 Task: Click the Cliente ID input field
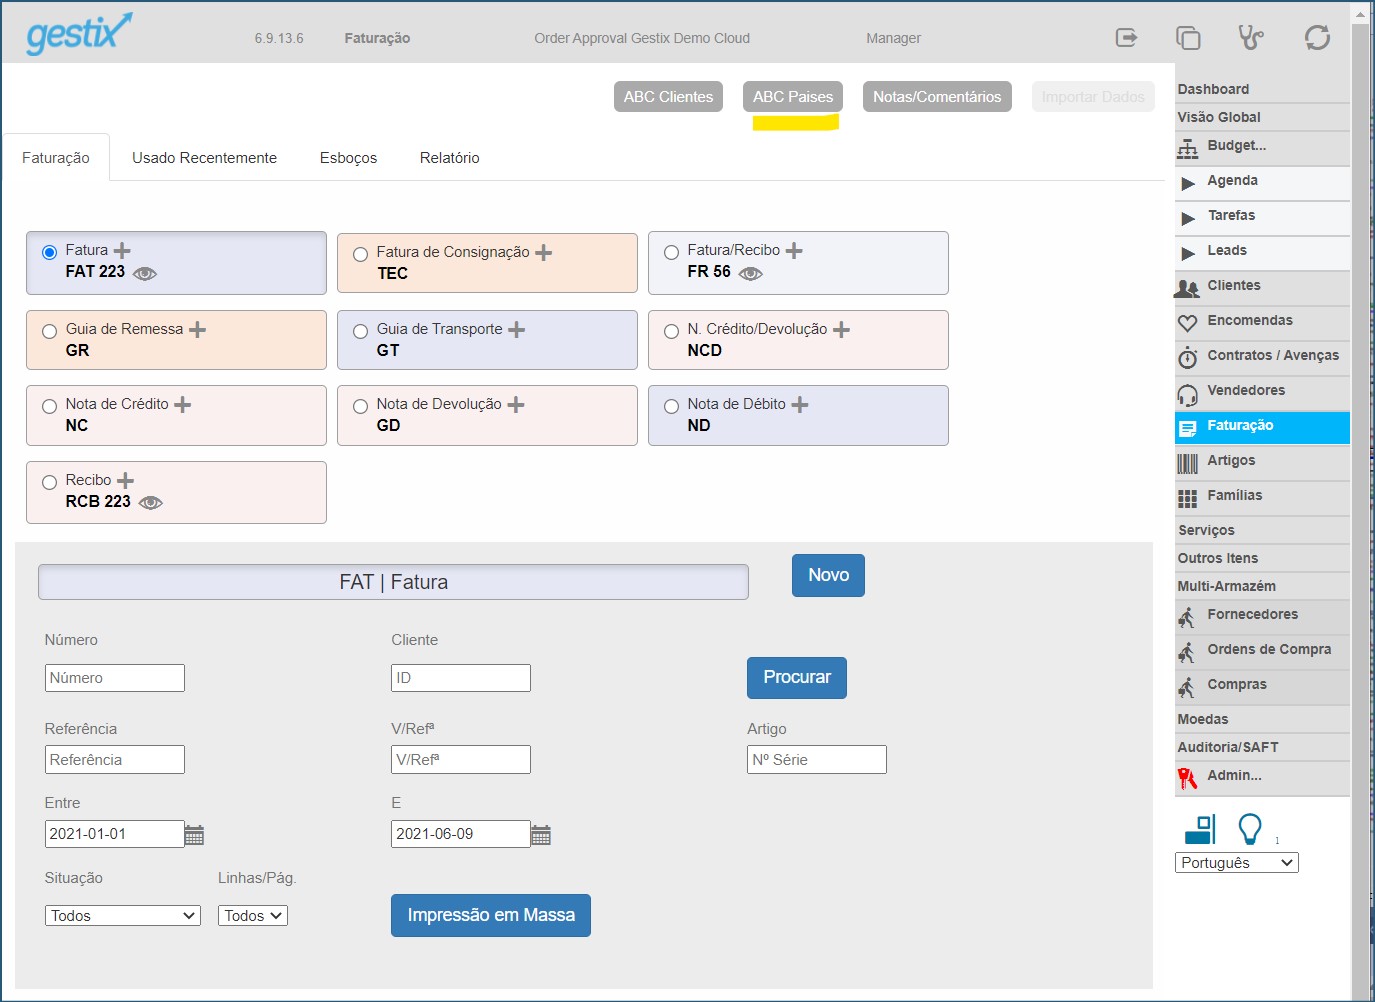point(461,678)
